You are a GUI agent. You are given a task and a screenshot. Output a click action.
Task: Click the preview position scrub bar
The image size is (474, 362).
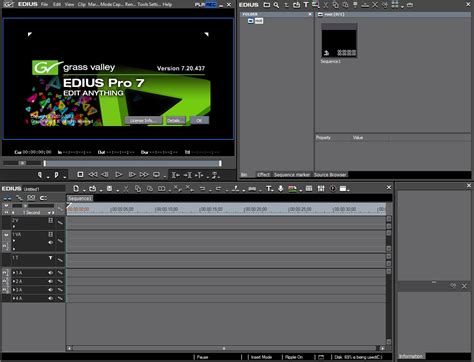click(132, 163)
